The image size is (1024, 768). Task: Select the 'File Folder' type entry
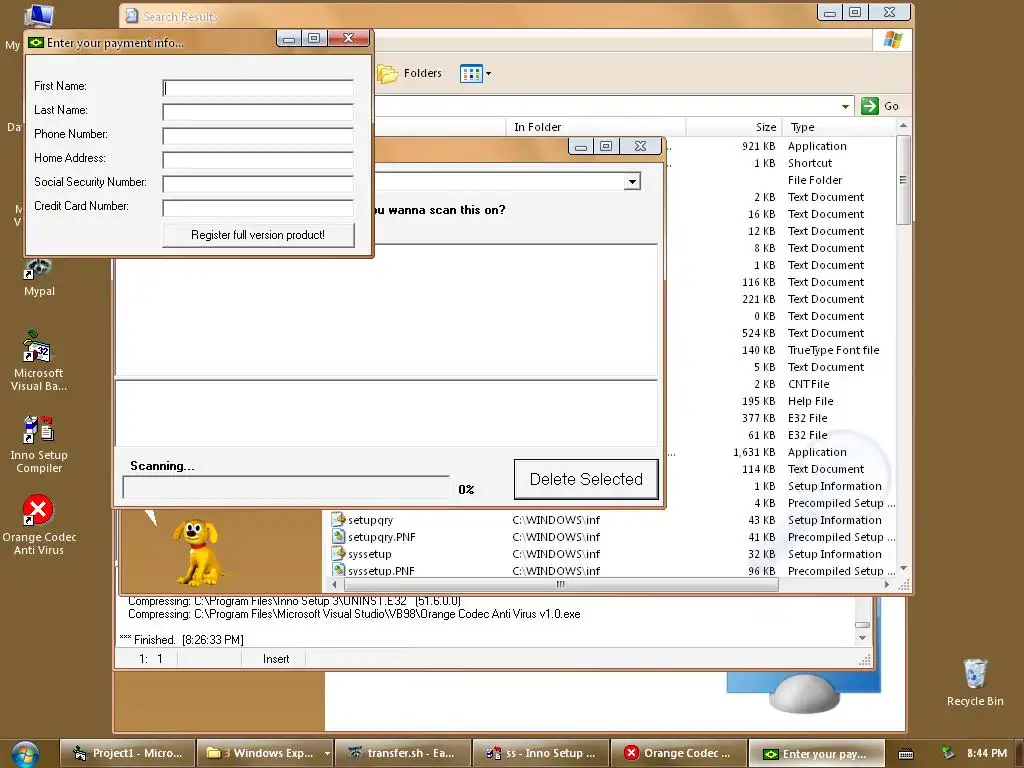(814, 180)
